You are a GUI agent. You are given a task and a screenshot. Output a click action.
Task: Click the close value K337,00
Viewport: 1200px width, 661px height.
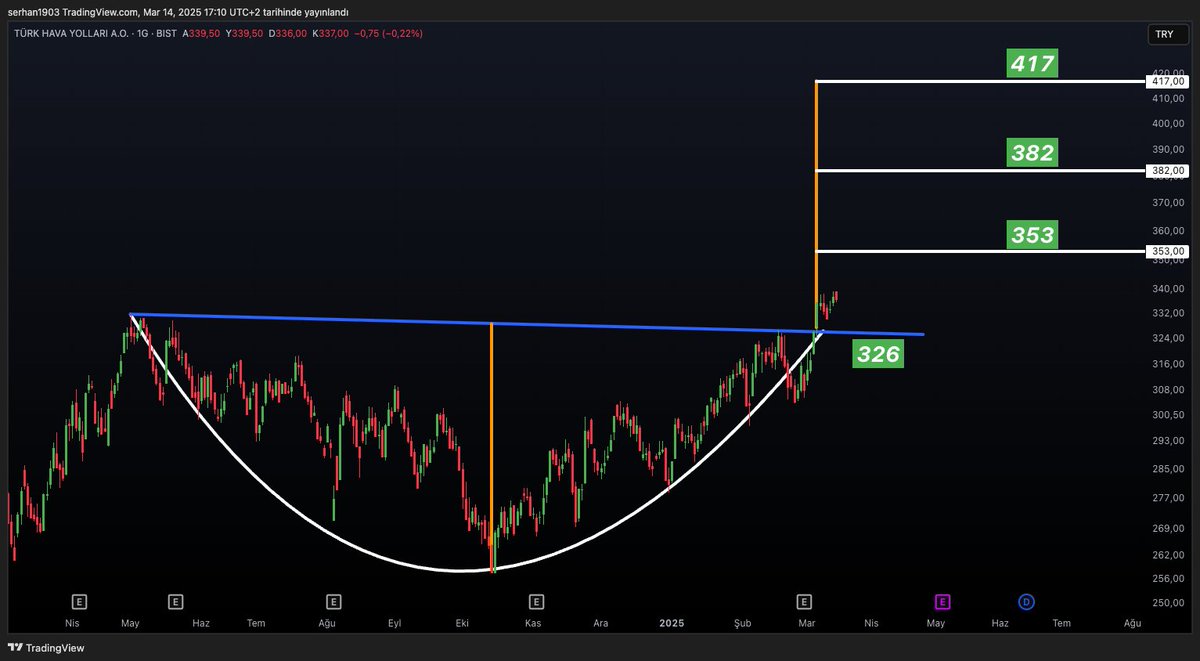click(331, 33)
